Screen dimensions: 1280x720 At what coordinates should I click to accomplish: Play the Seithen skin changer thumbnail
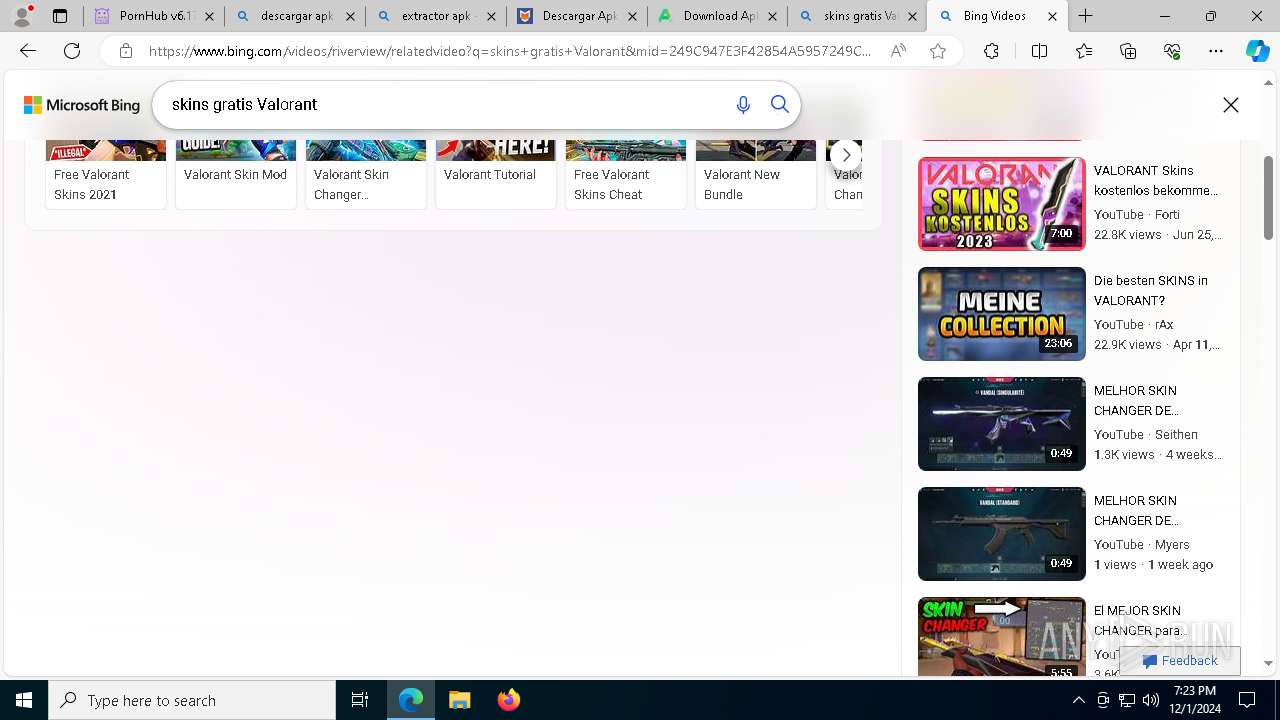[x=1001, y=424]
